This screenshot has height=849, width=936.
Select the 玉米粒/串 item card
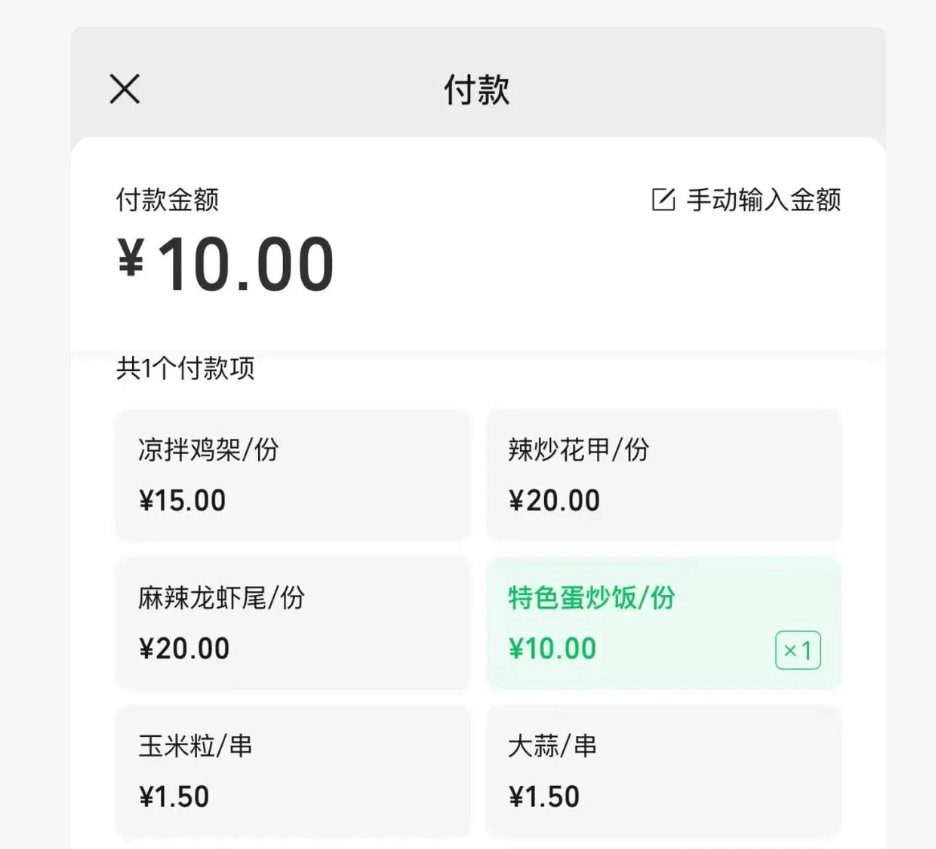292,771
